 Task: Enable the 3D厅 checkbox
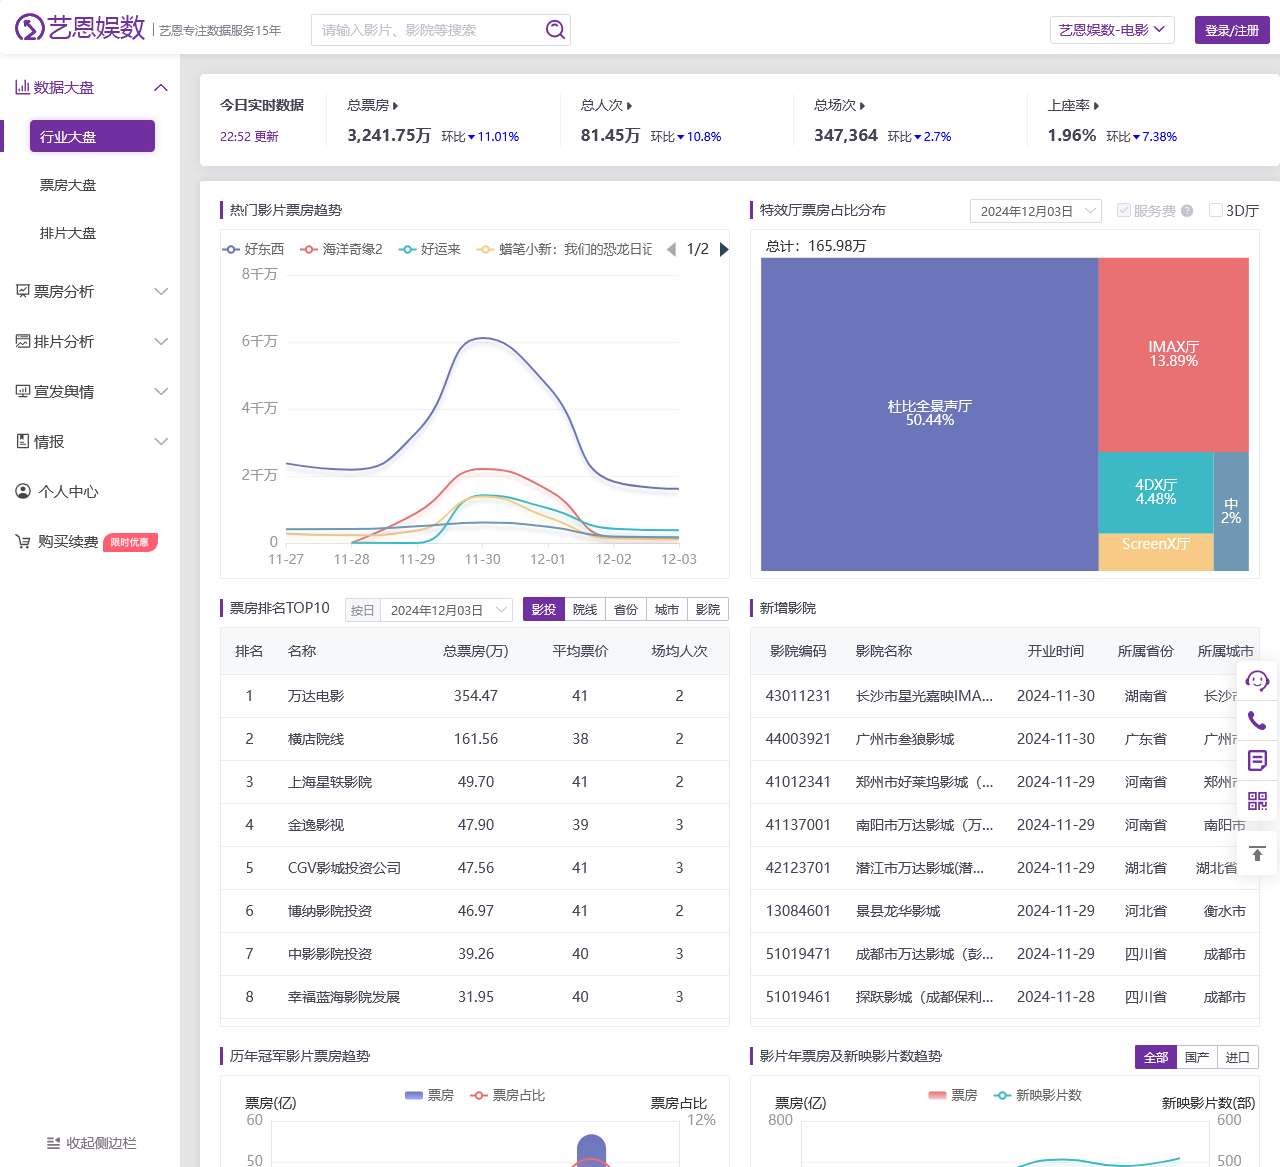point(1216,210)
